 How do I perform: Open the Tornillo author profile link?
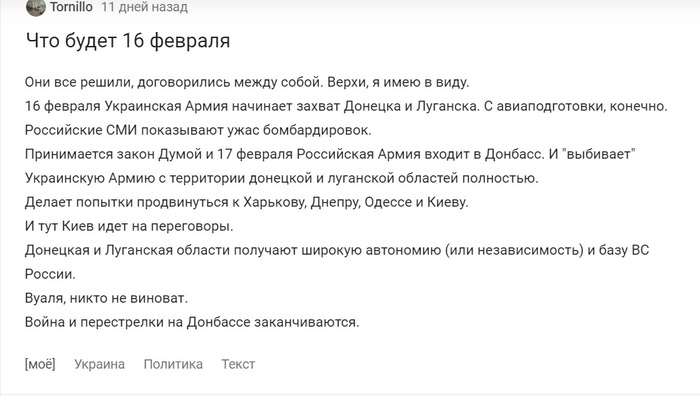(x=71, y=7)
